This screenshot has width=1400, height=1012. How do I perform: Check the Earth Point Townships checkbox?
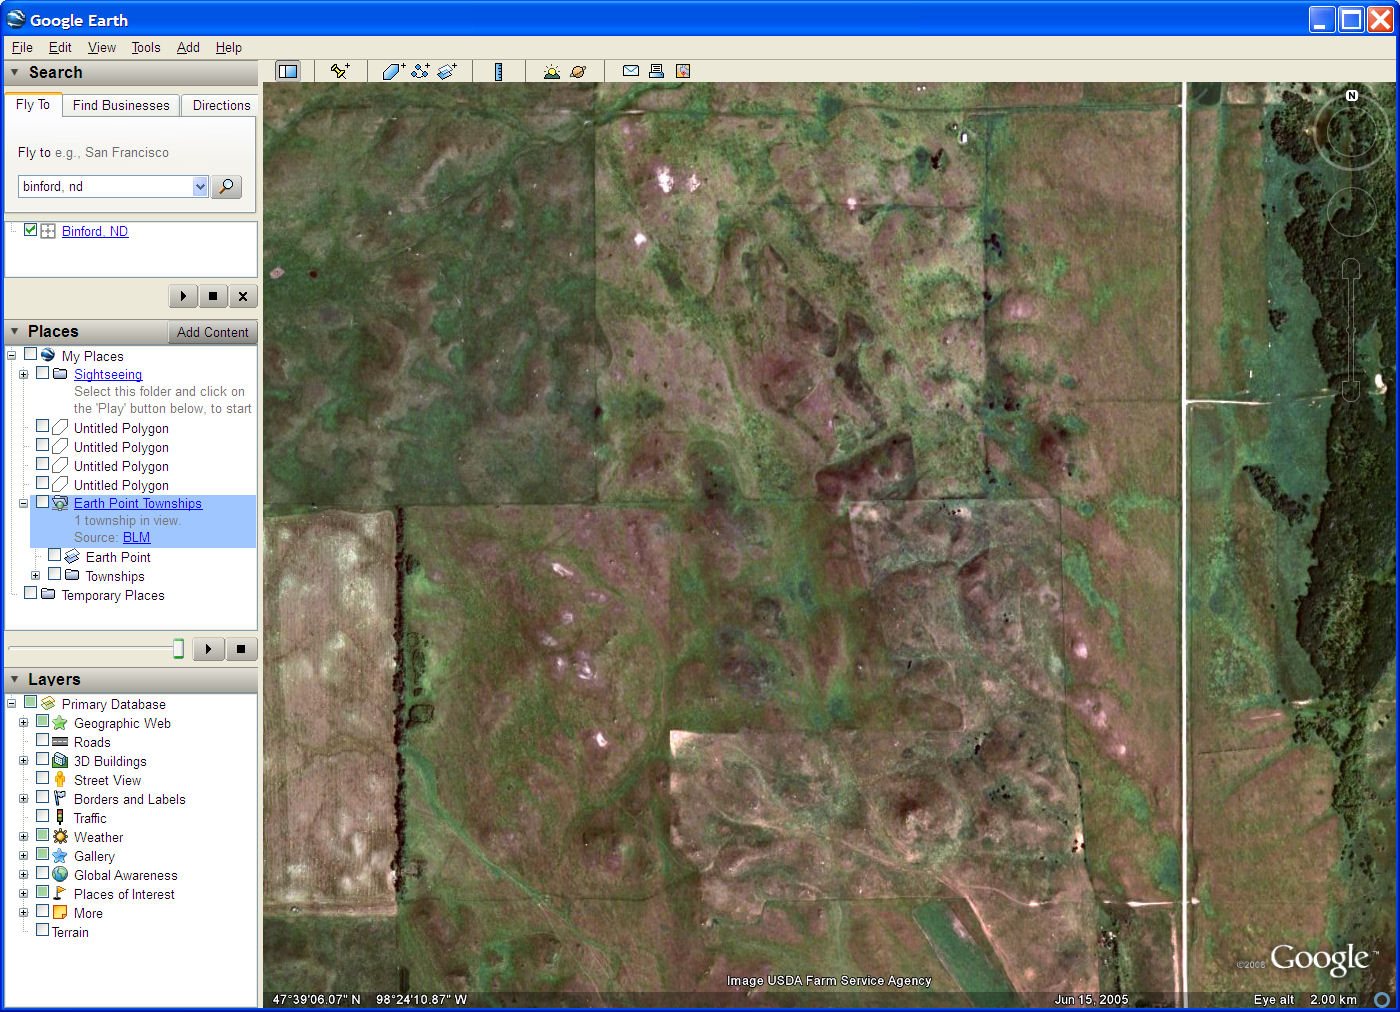tap(43, 502)
